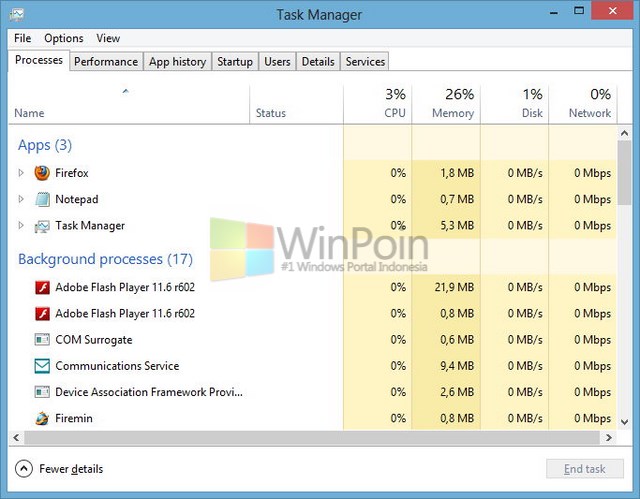Click the horizontal scrollbar thumb

pyautogui.click(x=312, y=437)
